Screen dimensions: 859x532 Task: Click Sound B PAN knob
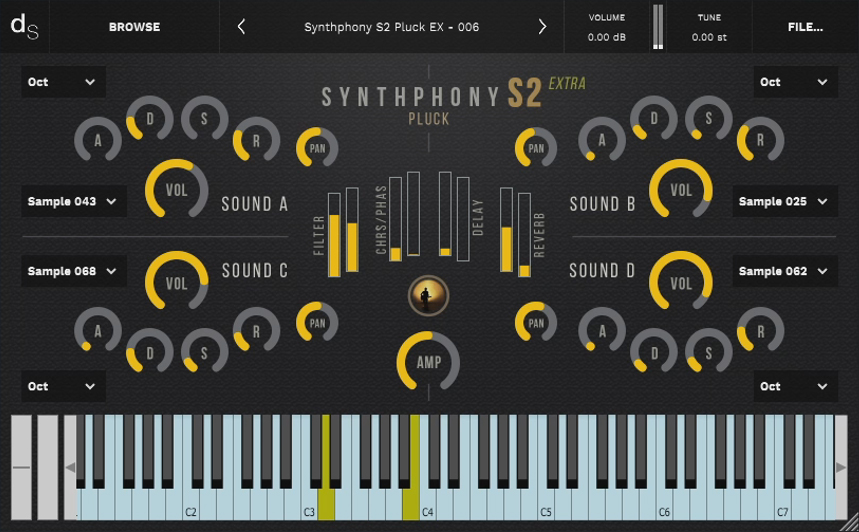point(536,148)
